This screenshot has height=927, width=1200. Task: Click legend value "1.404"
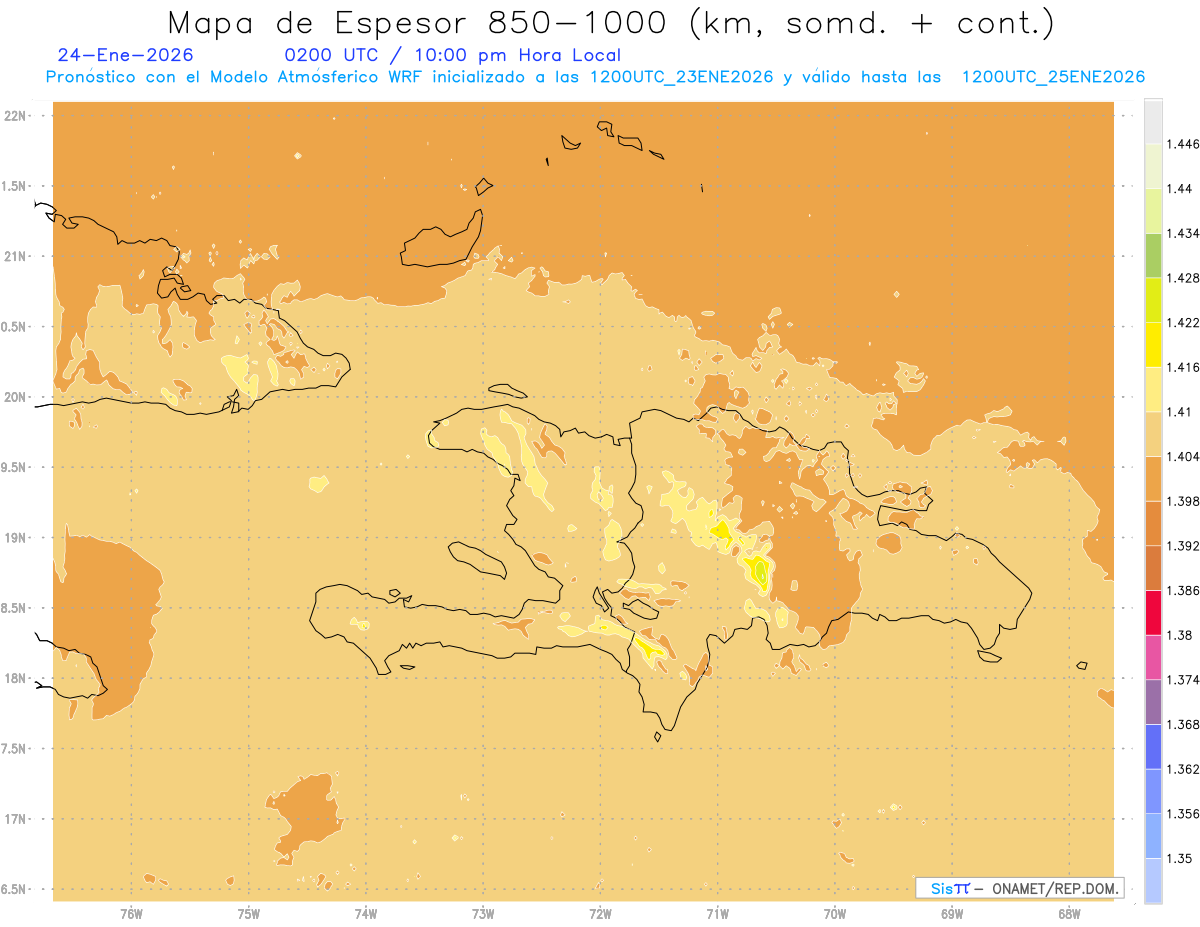(1183, 456)
